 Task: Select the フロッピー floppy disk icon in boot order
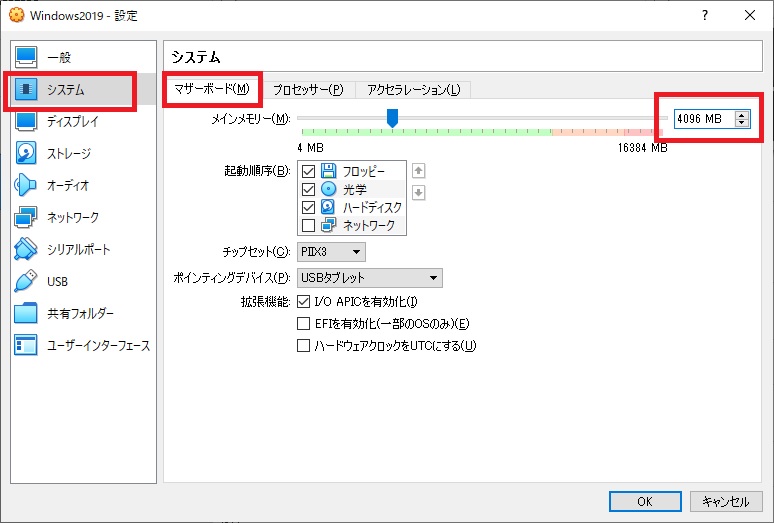tap(328, 171)
